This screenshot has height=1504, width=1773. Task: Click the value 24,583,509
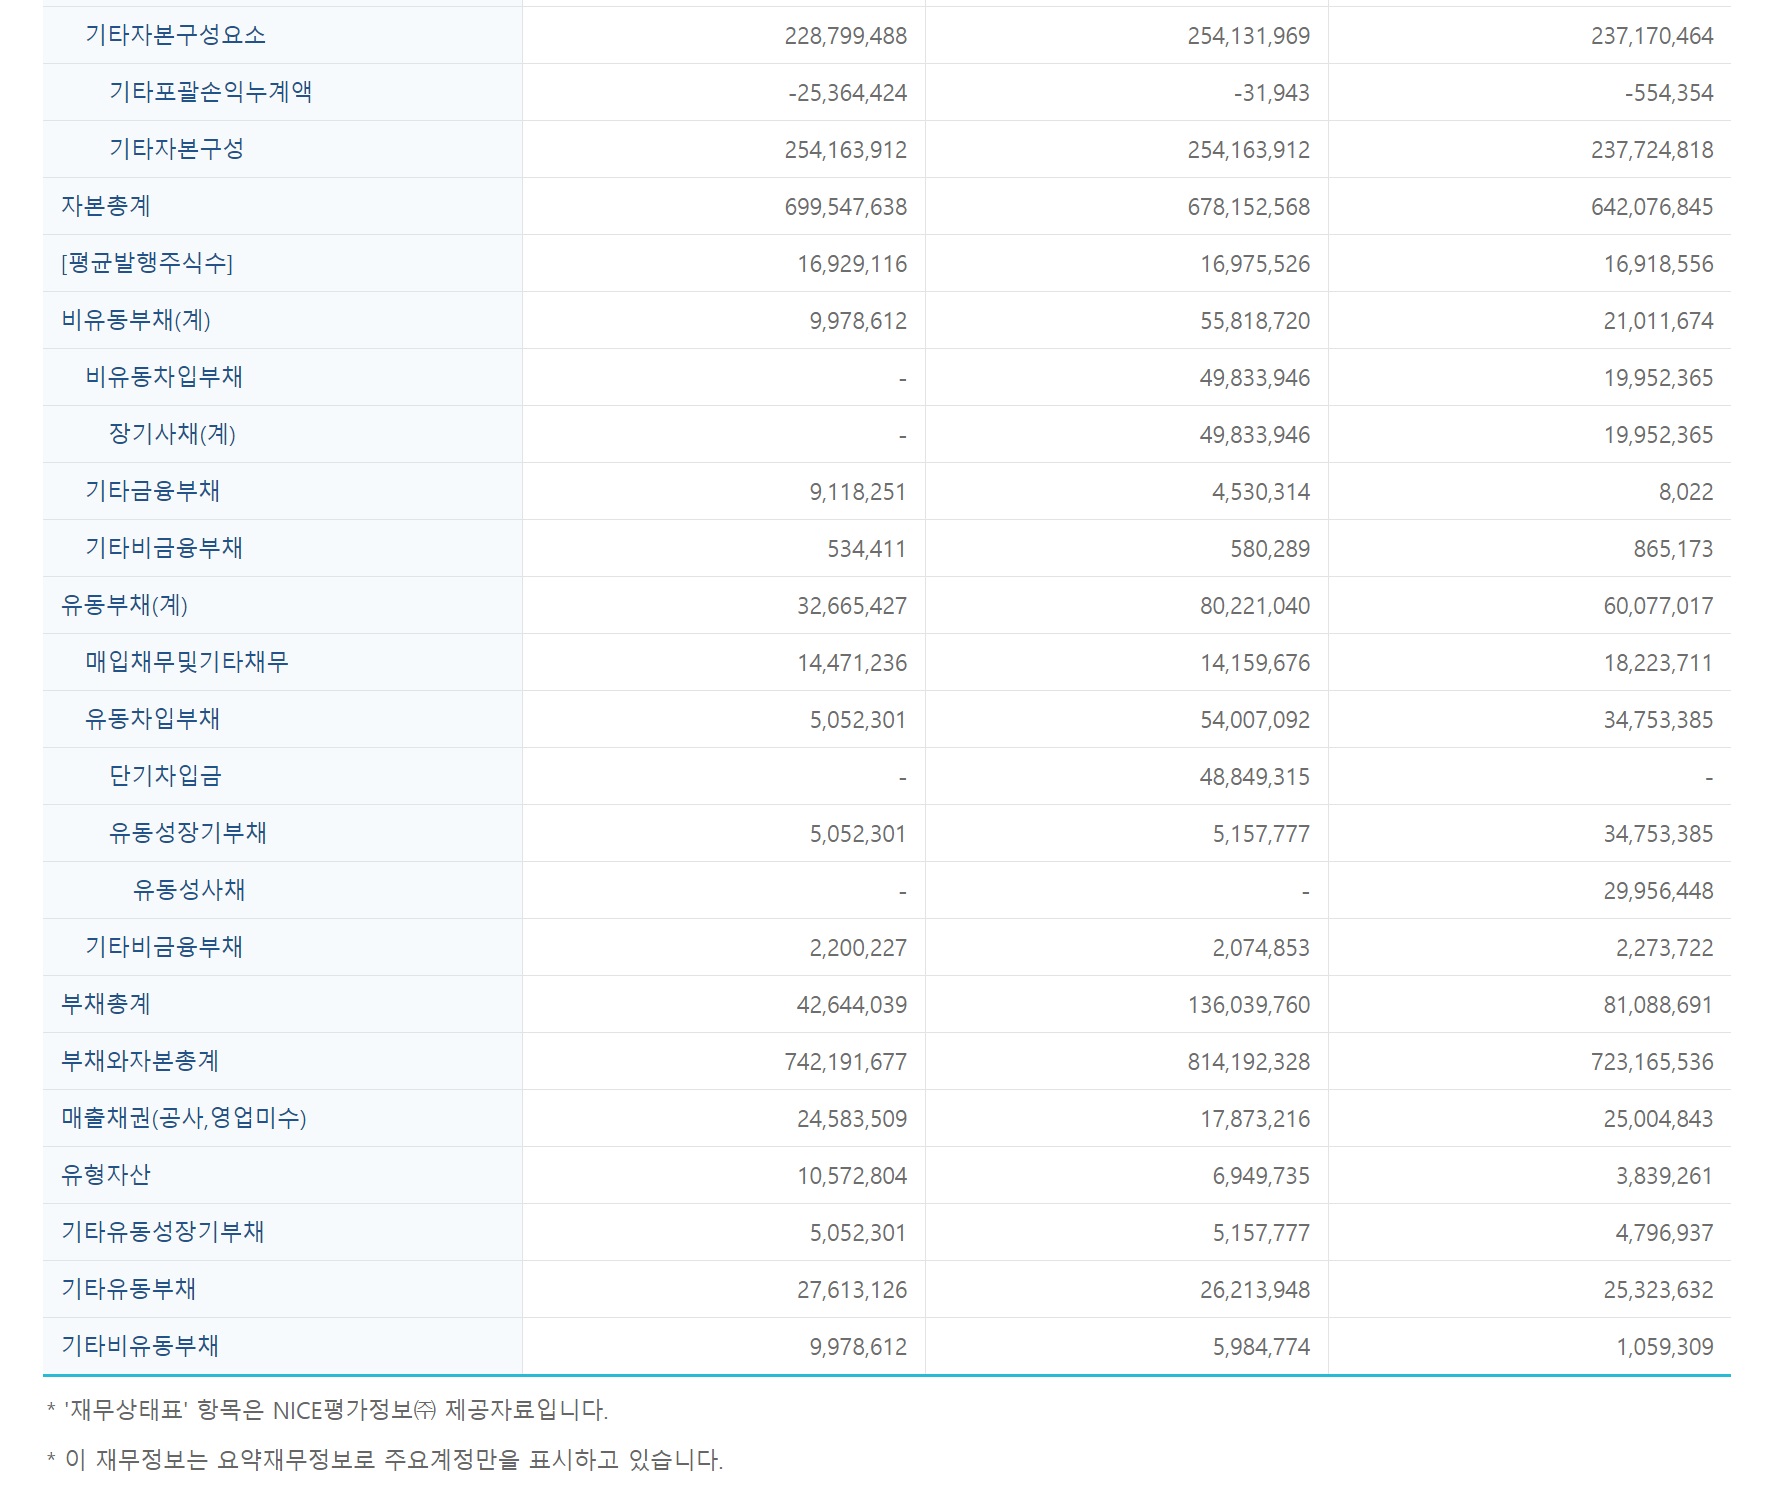pyautogui.click(x=852, y=1119)
